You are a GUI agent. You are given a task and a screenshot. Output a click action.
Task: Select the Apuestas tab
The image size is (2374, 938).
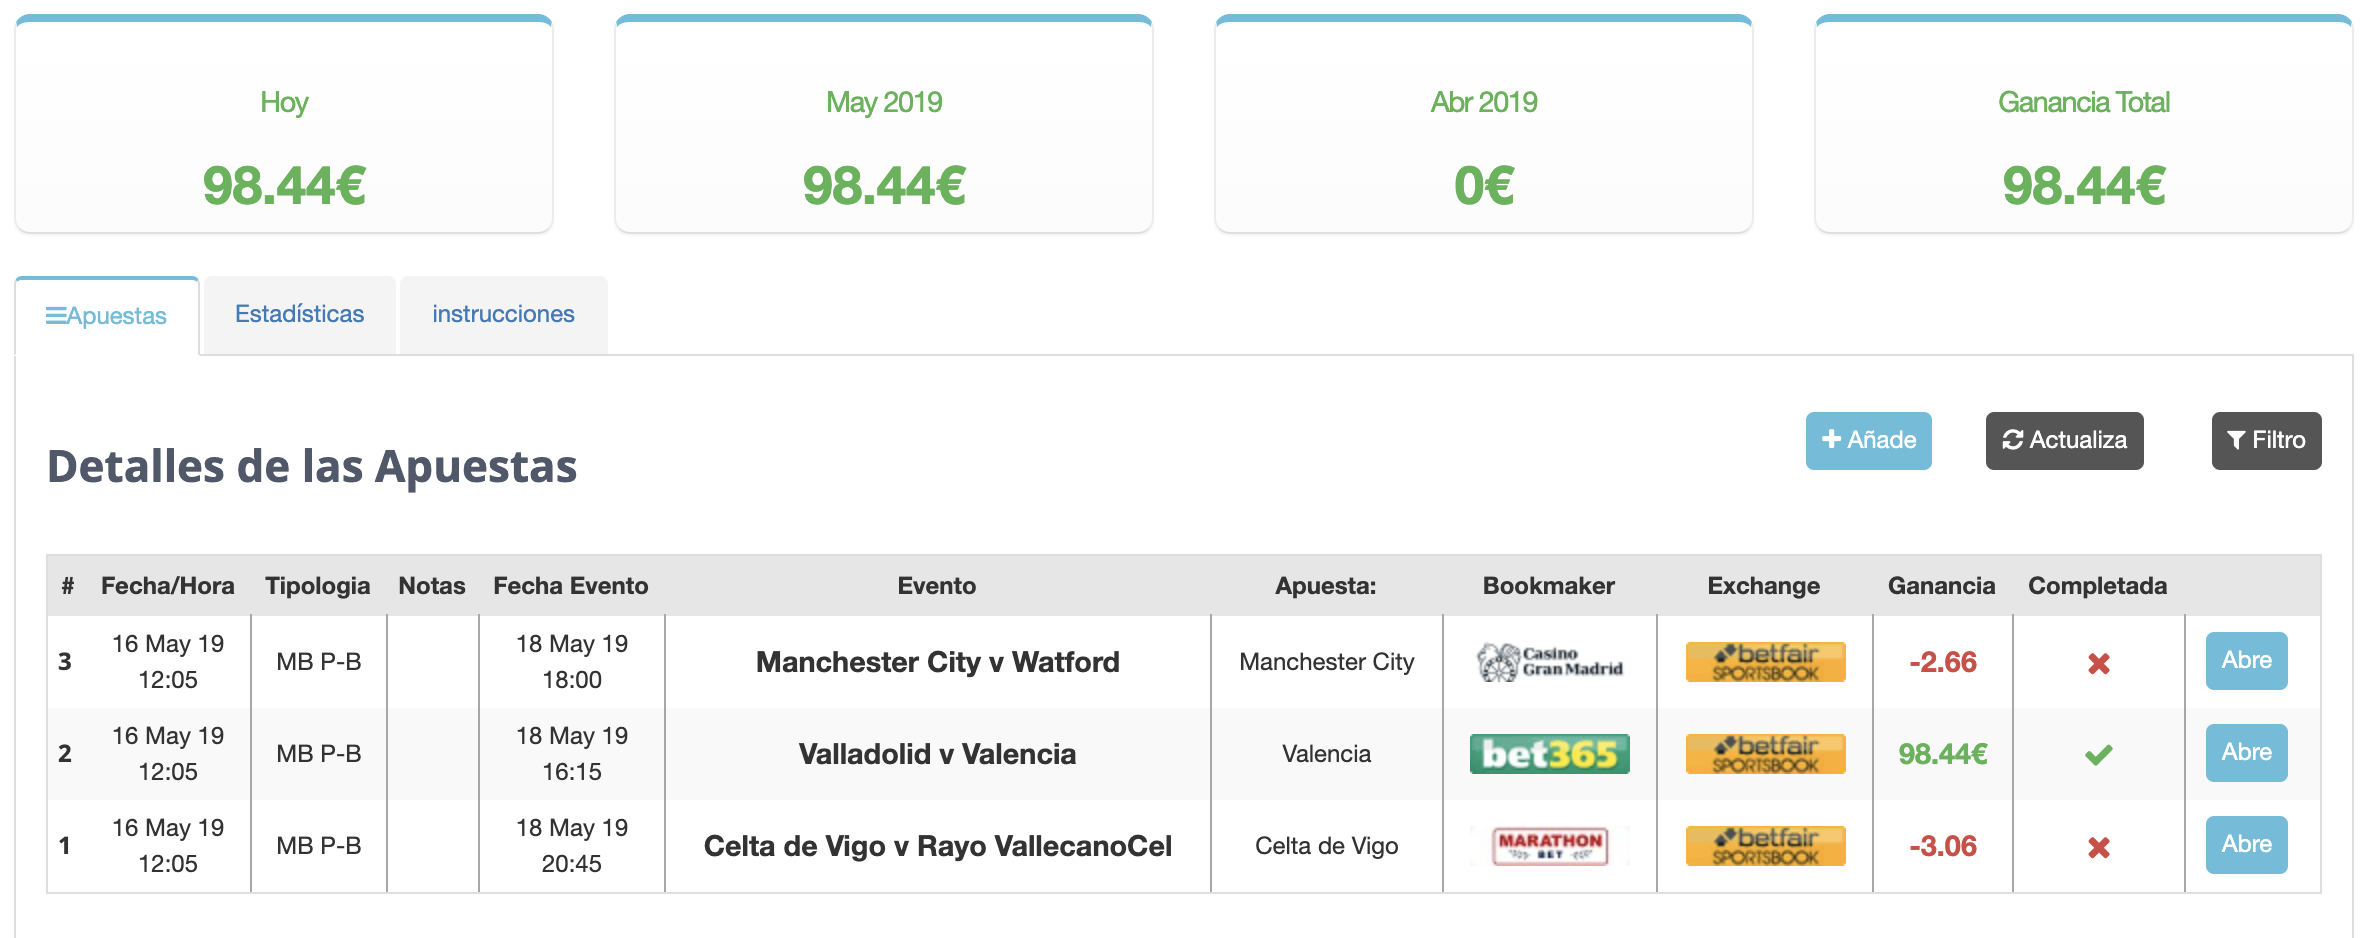tap(107, 316)
